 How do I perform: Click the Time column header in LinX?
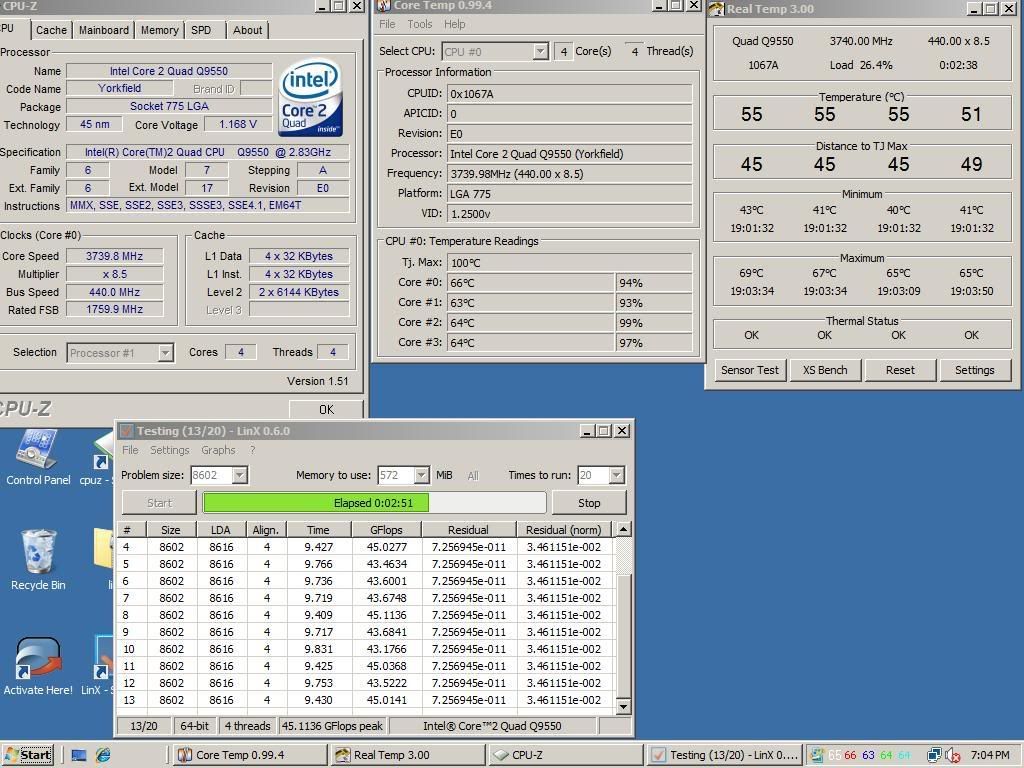point(319,530)
